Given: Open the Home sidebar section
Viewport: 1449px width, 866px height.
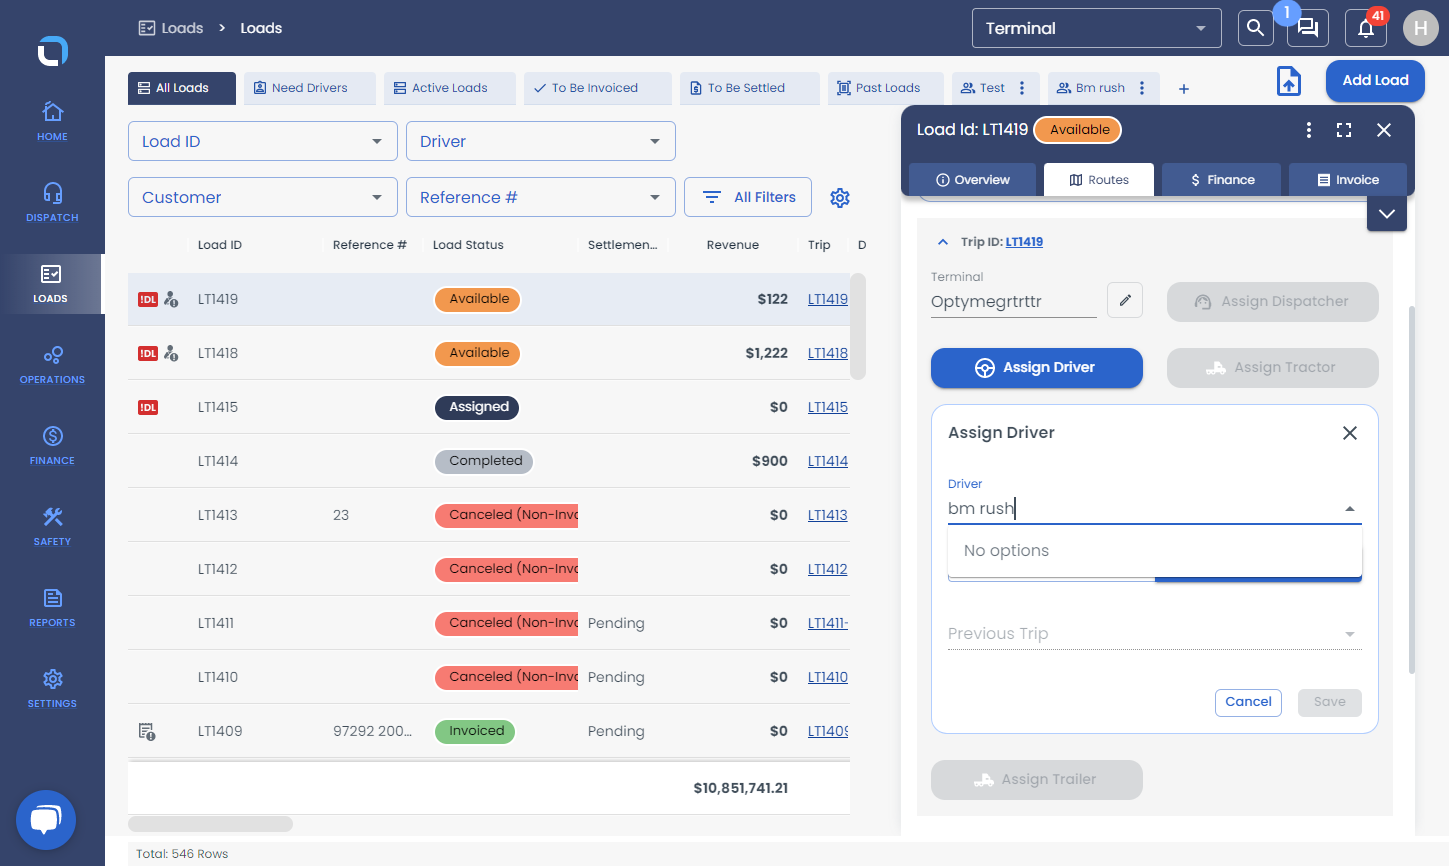Looking at the screenshot, I should click(52, 120).
